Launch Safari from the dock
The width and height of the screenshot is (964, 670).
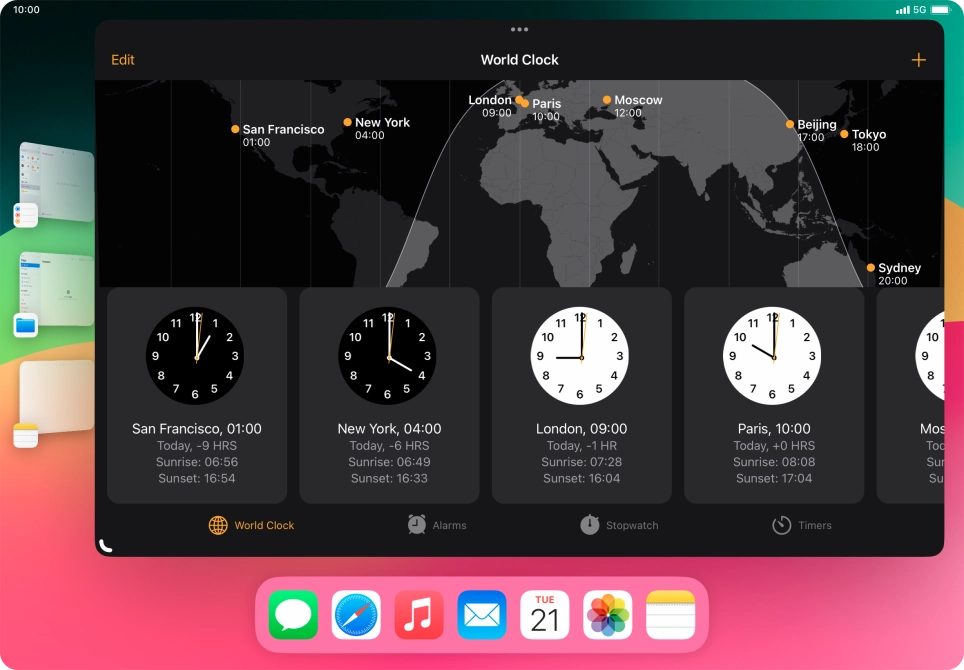pos(356,614)
